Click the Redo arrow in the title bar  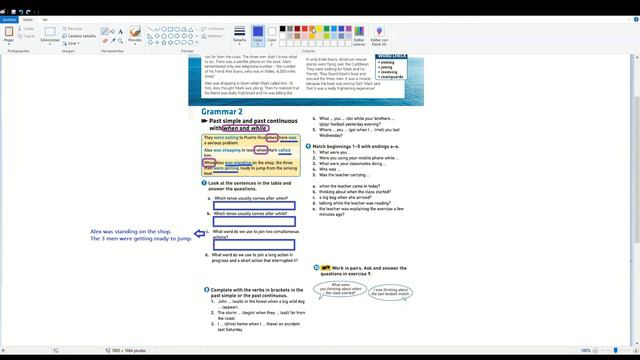(28, 12)
